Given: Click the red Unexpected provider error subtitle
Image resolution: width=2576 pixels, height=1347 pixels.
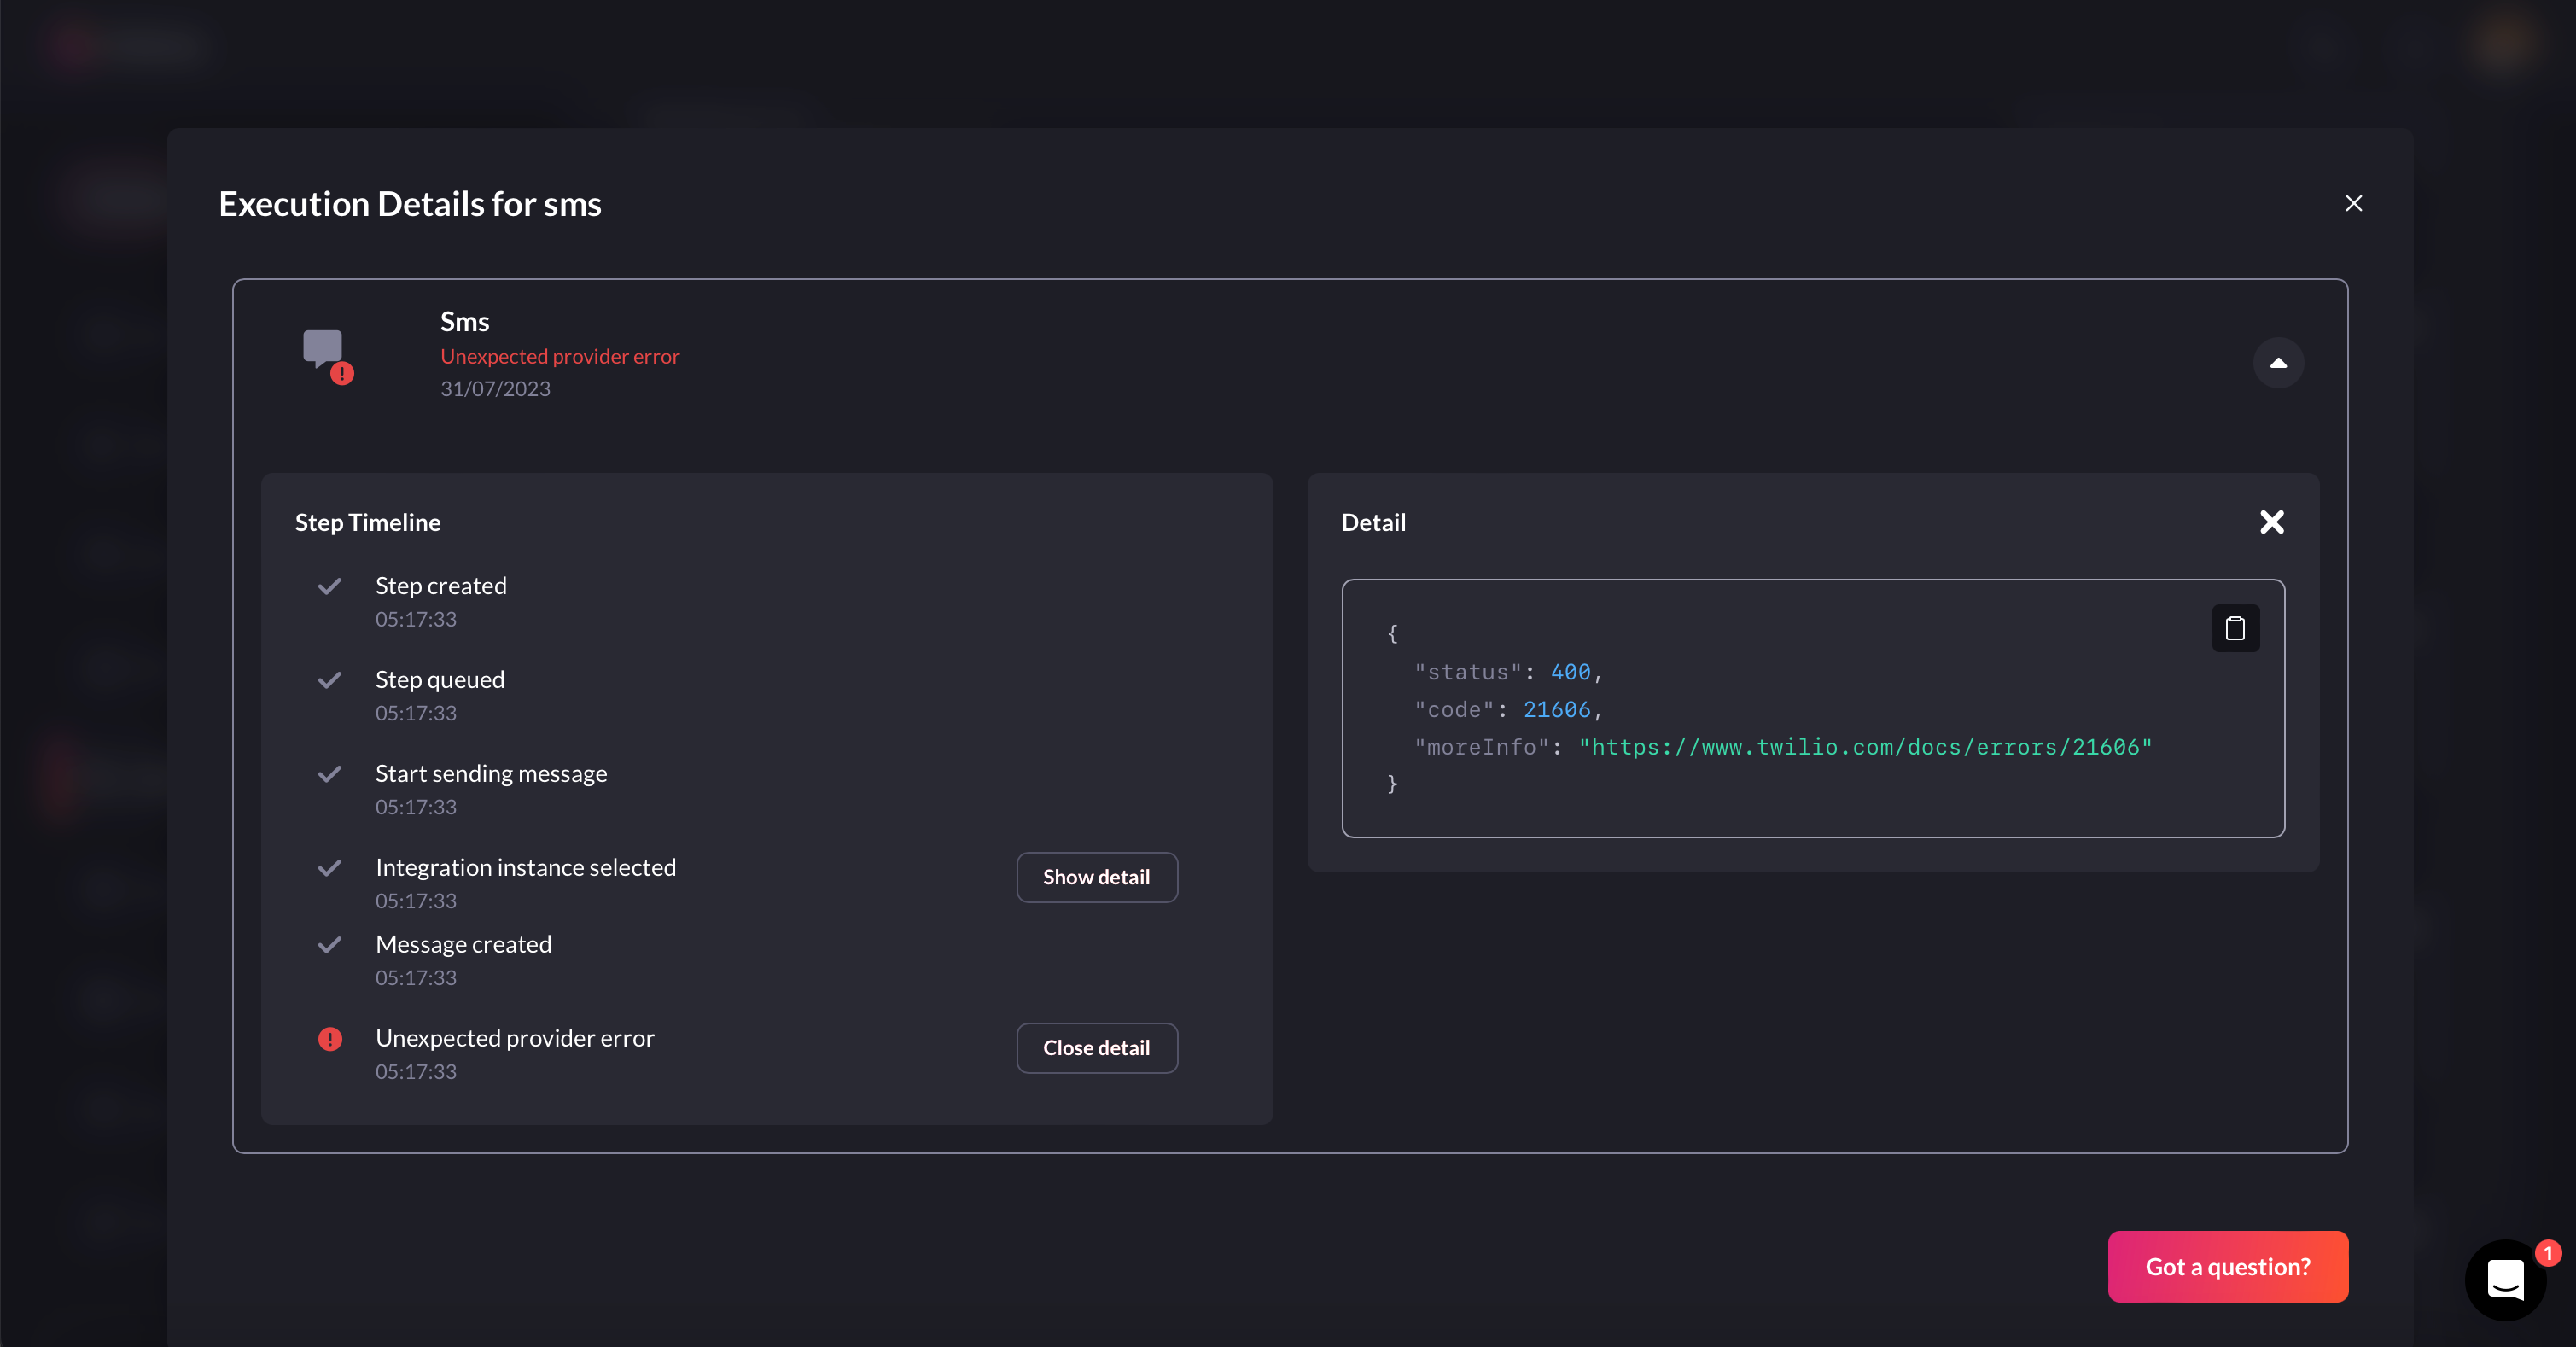Looking at the screenshot, I should point(559,356).
